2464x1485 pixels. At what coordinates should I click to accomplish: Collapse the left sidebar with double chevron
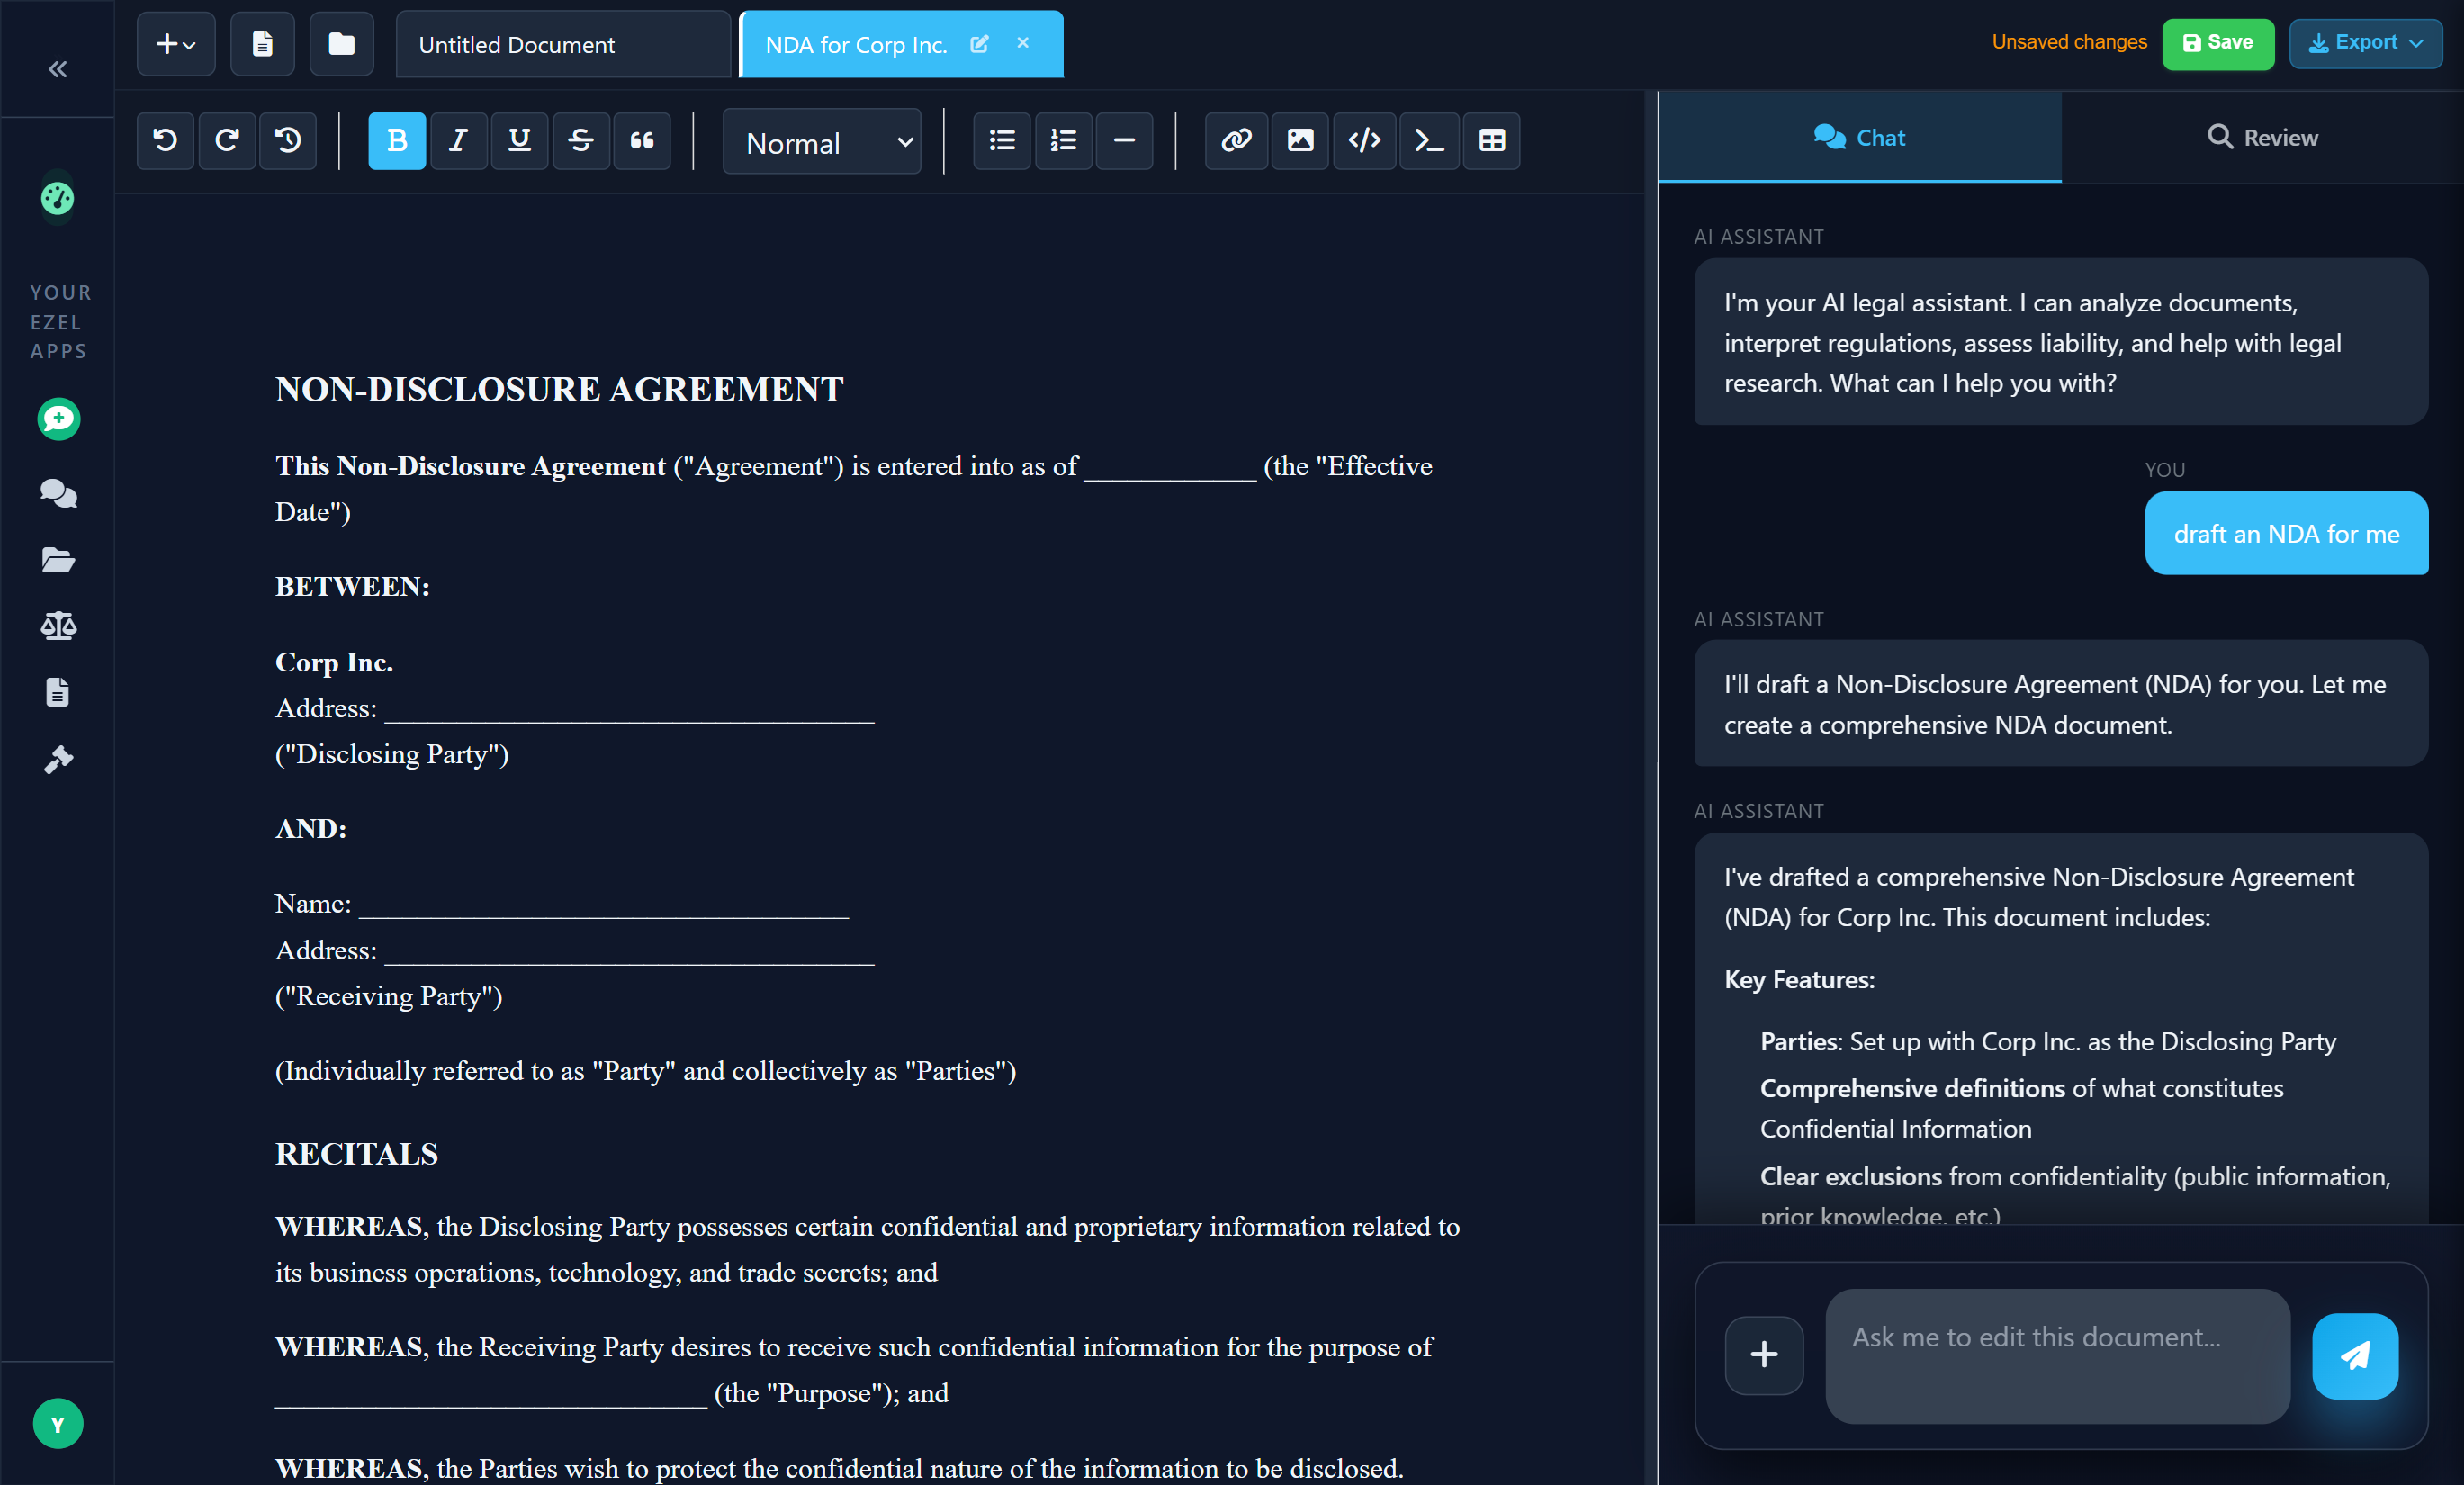58,69
